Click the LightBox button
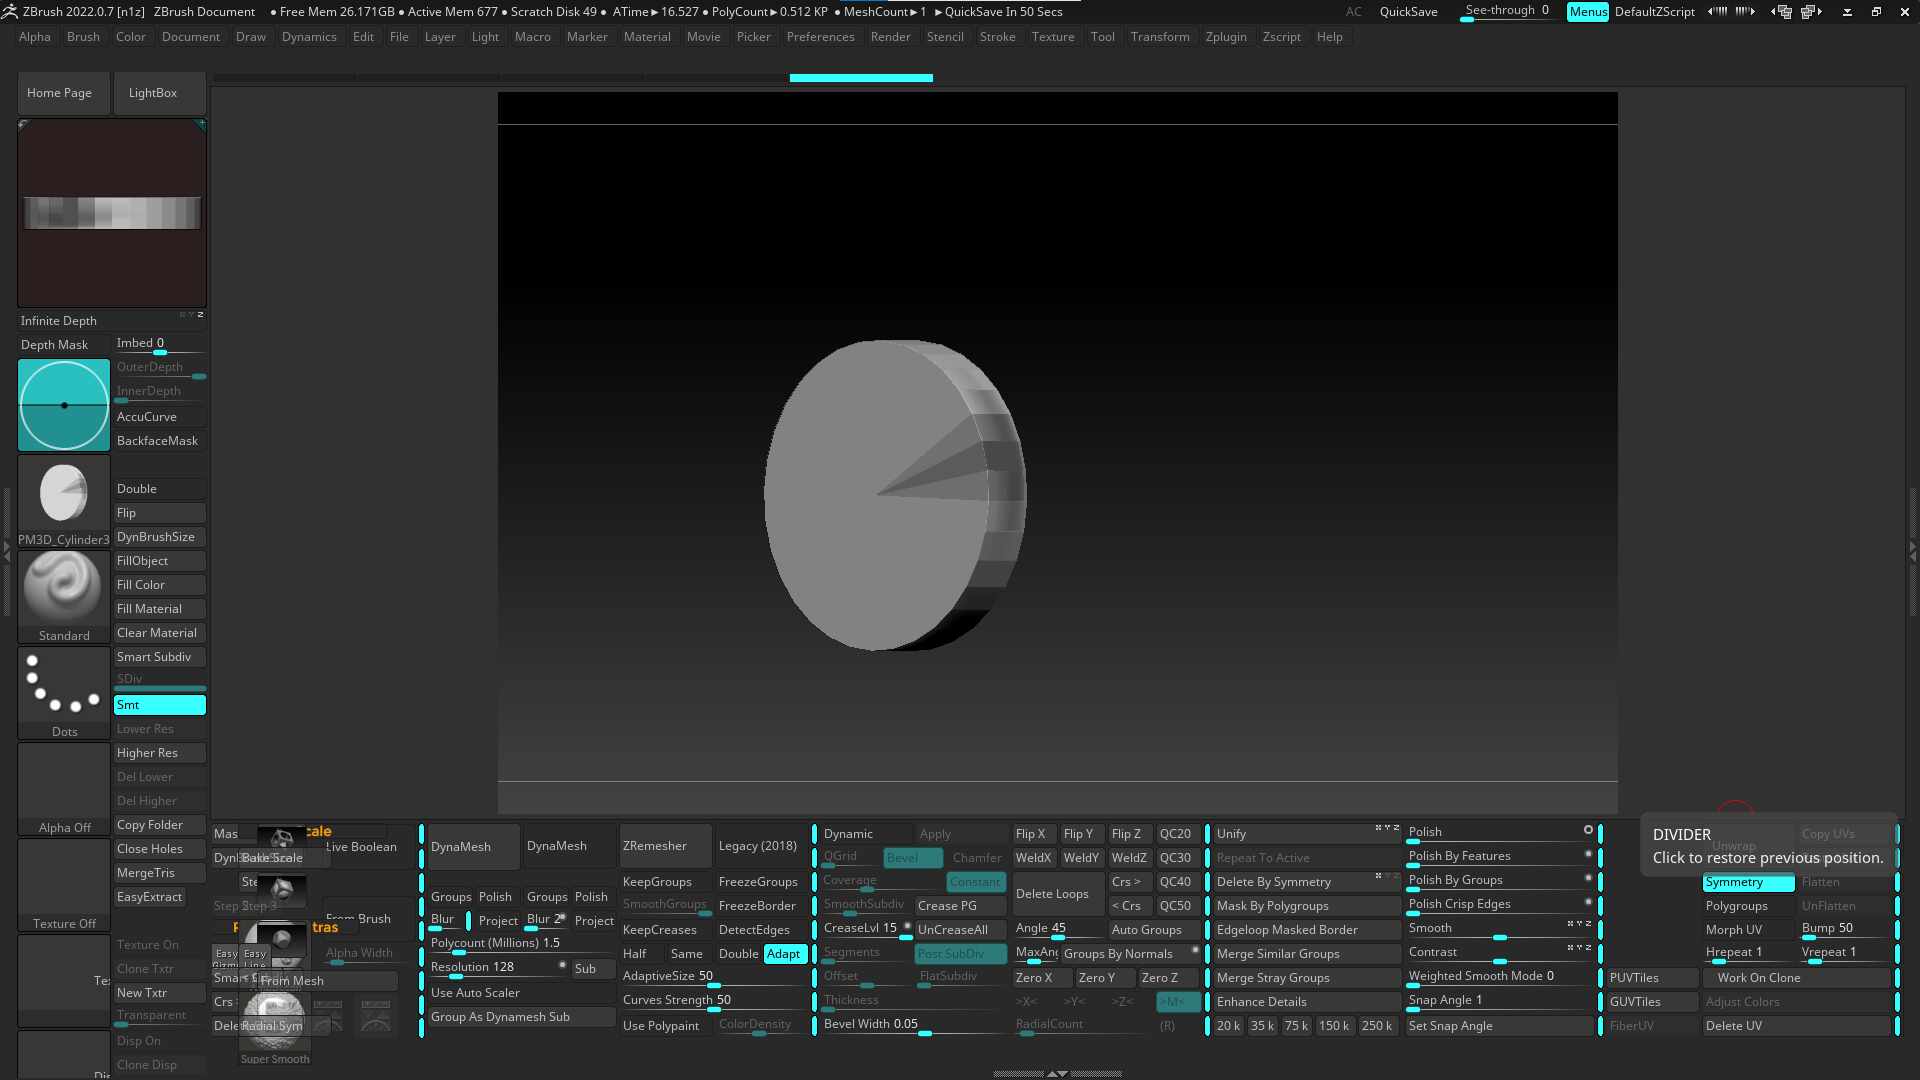Image resolution: width=1920 pixels, height=1080 pixels. tap(153, 93)
